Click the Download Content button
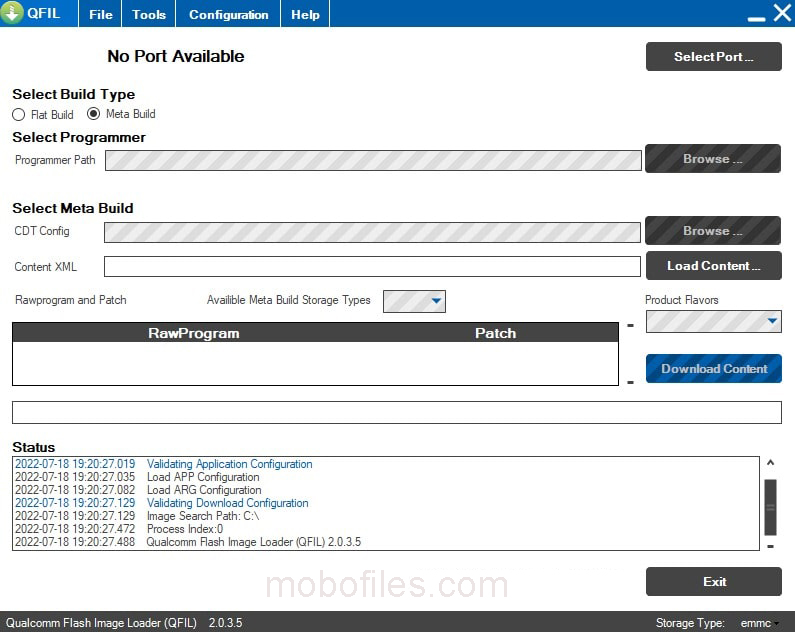The height and width of the screenshot is (632, 795). (x=713, y=368)
